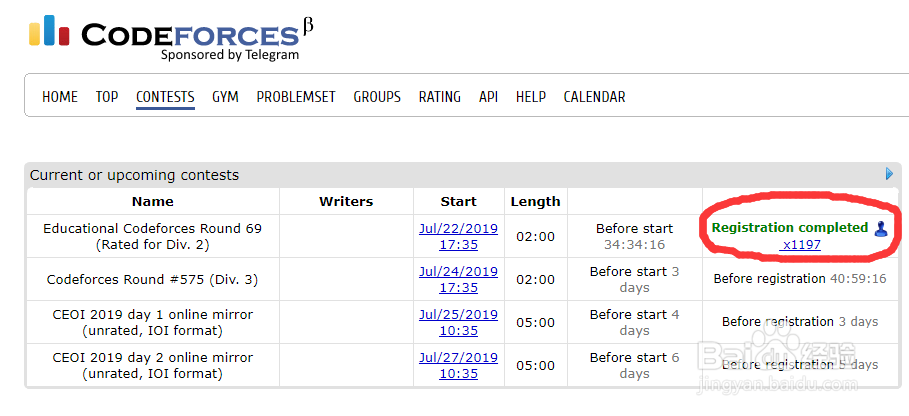Click the Jul/22/2019 17:35 start link
This screenshot has width=909, height=416.
(458, 236)
